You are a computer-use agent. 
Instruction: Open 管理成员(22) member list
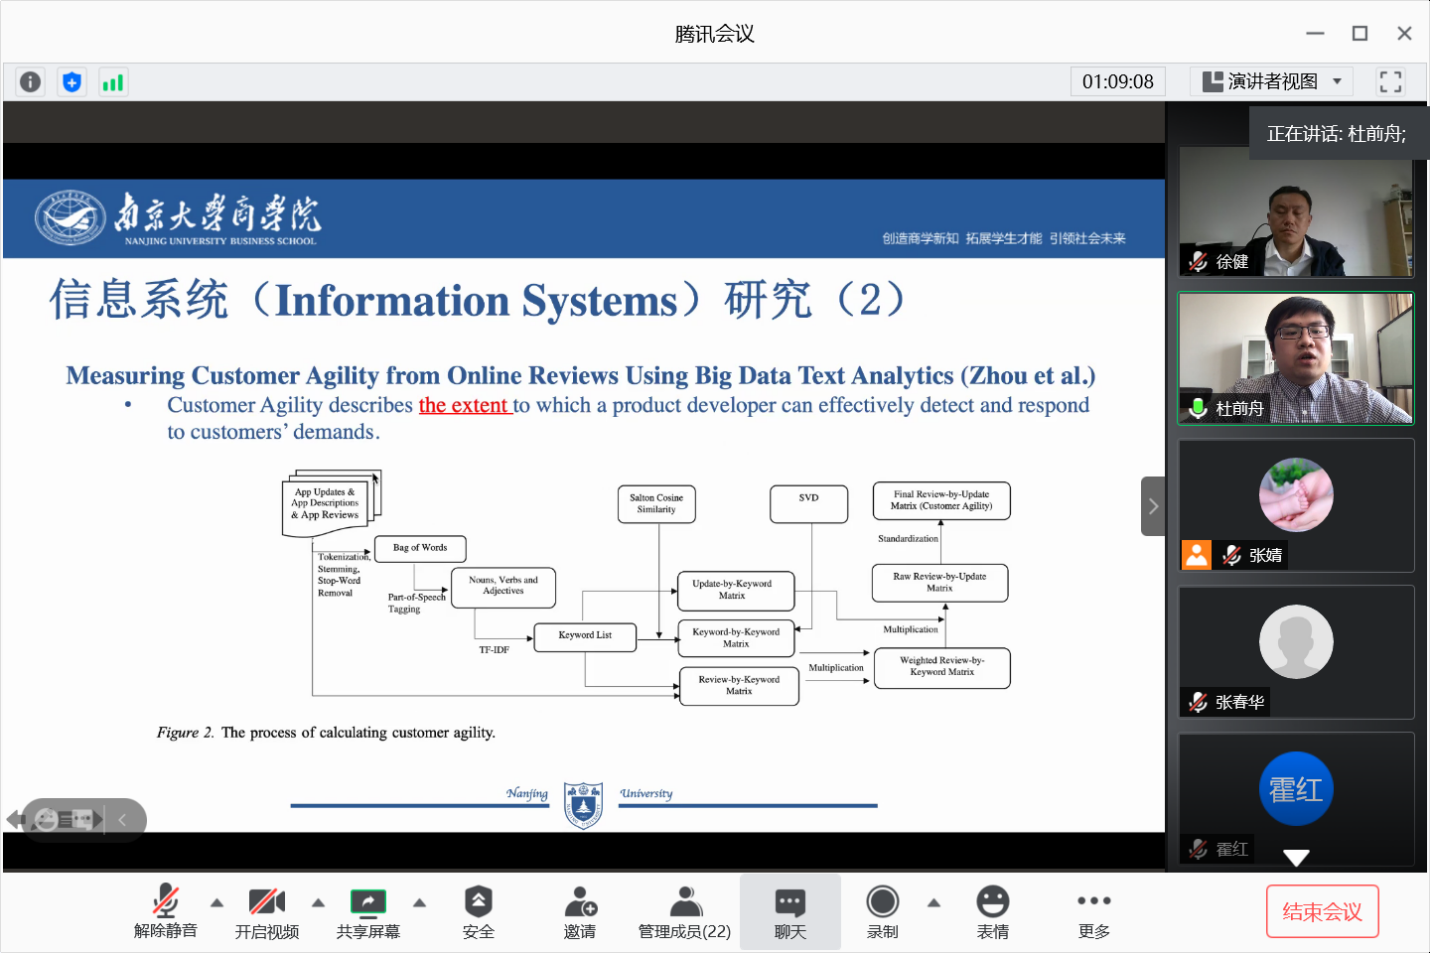(x=685, y=911)
